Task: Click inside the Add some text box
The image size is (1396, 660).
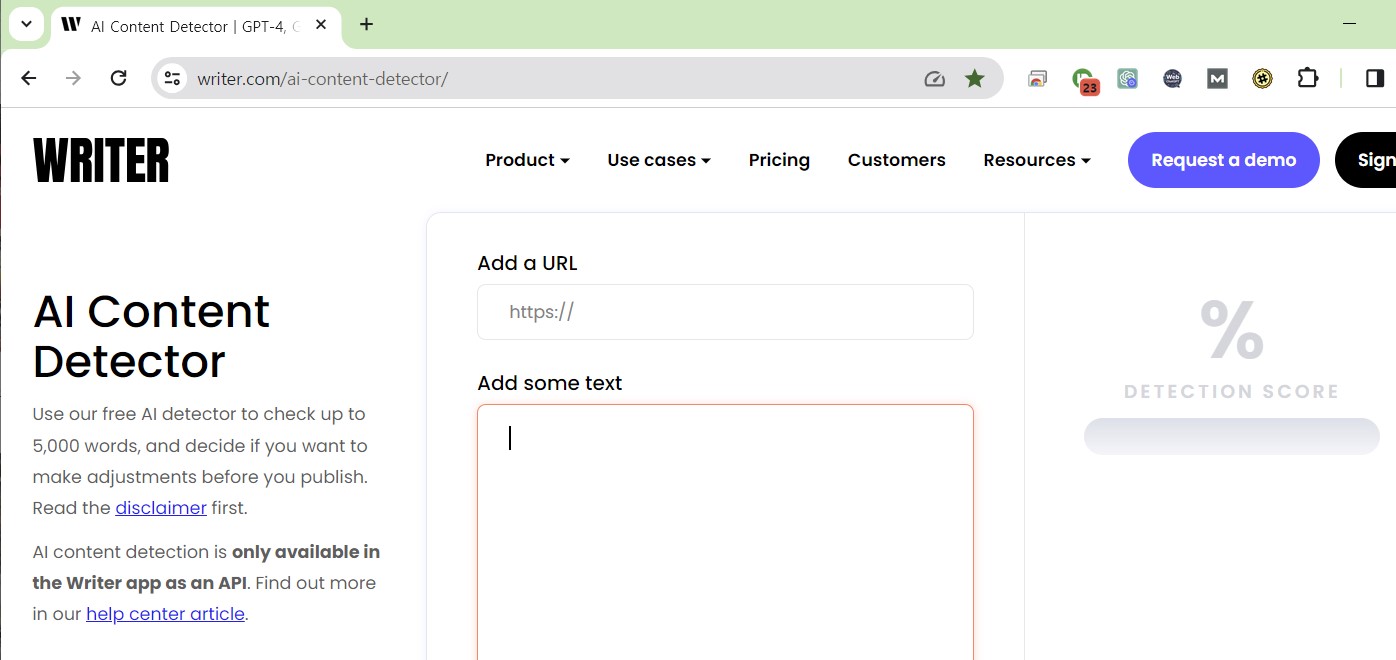Action: pos(725,532)
